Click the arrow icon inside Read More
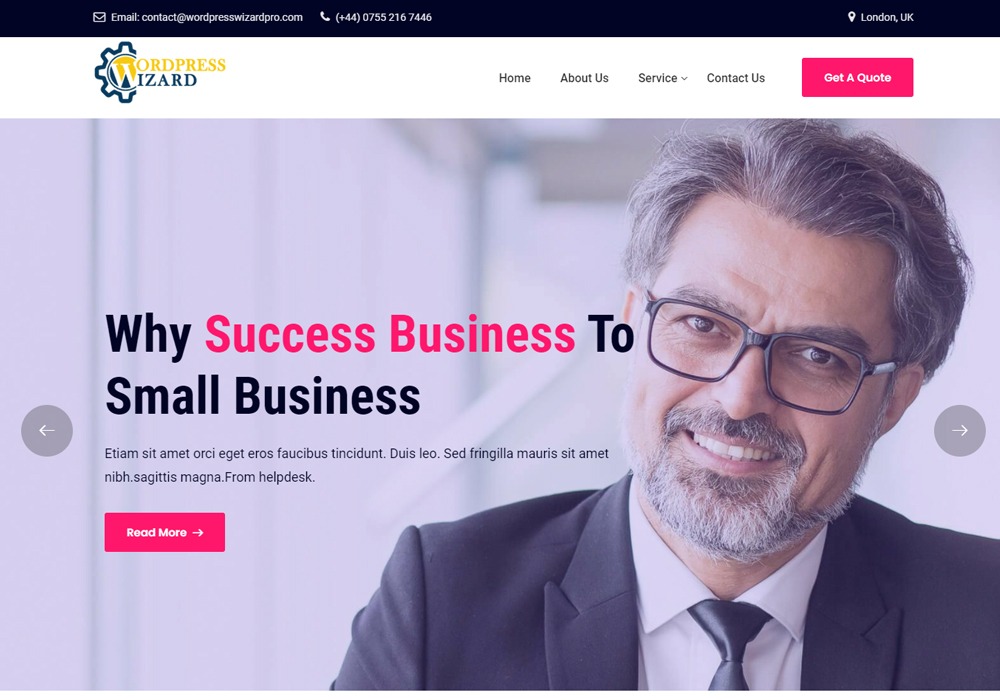The height and width of the screenshot is (700, 1000). 198,532
